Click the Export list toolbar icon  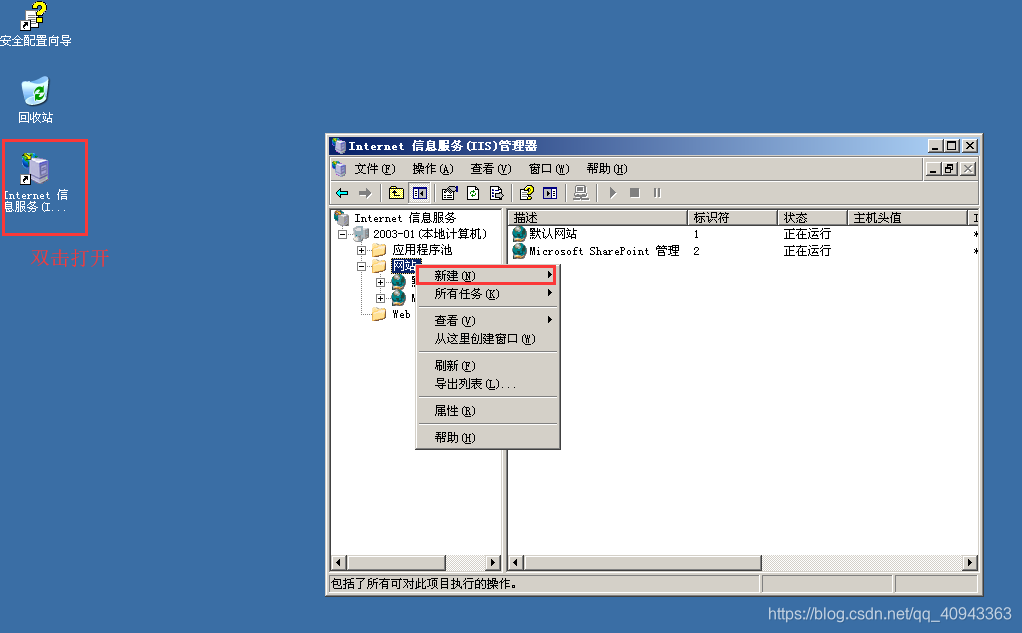pos(497,193)
